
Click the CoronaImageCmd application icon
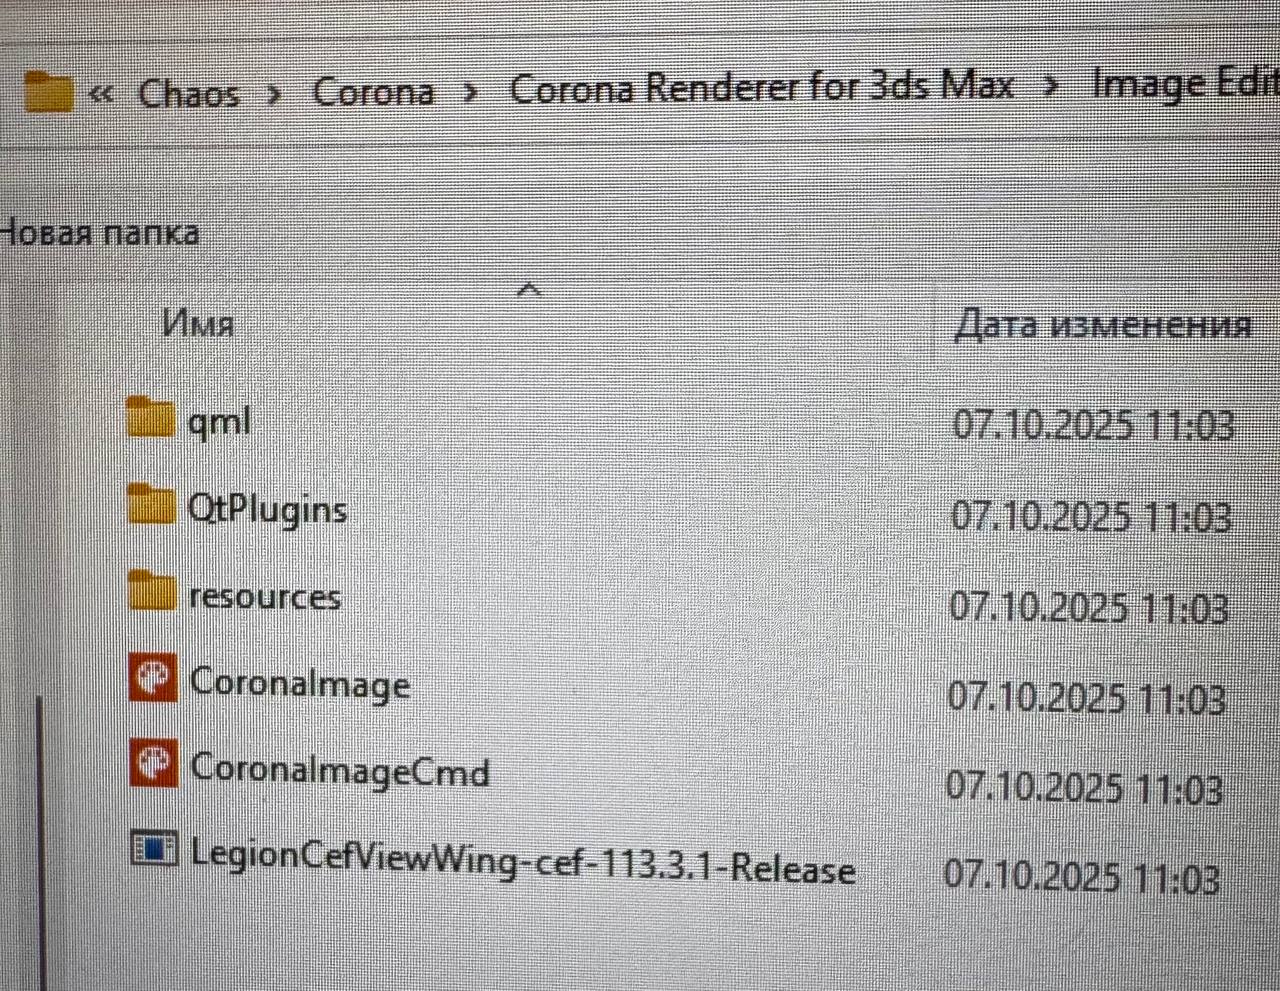point(155,764)
